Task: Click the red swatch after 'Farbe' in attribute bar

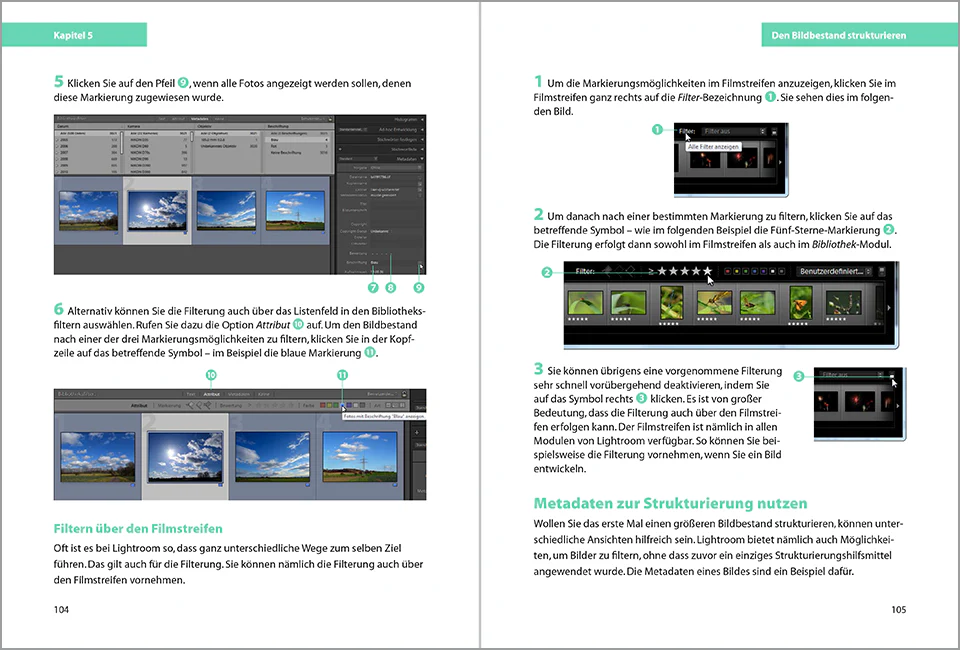Action: click(323, 405)
